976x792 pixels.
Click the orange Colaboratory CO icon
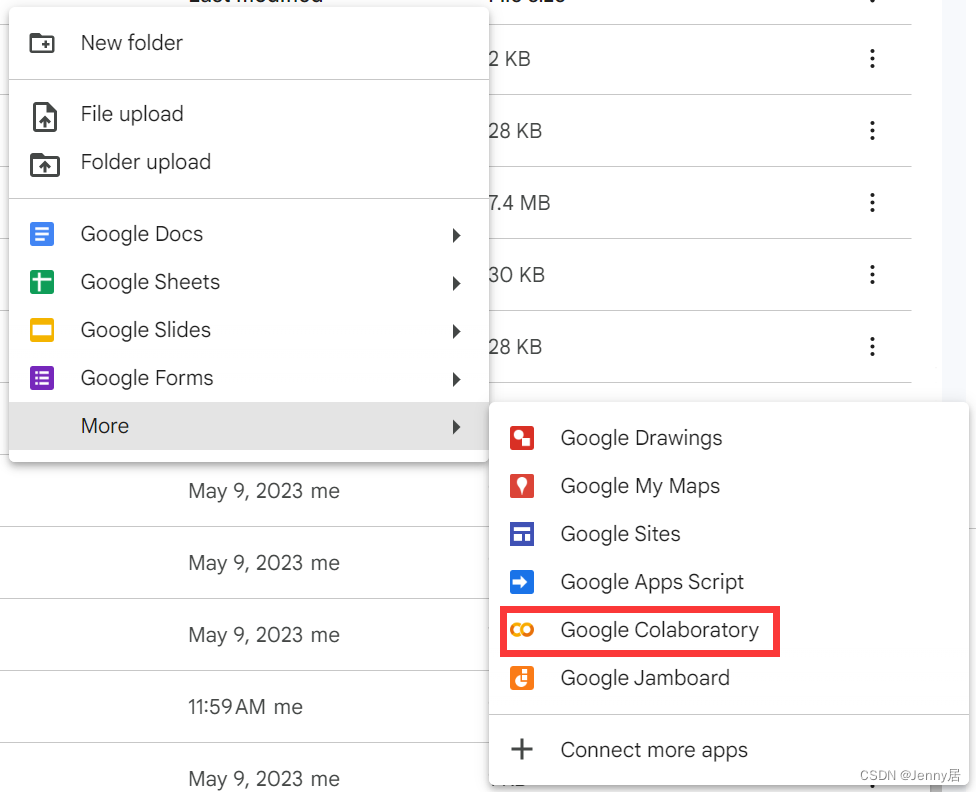pos(522,630)
